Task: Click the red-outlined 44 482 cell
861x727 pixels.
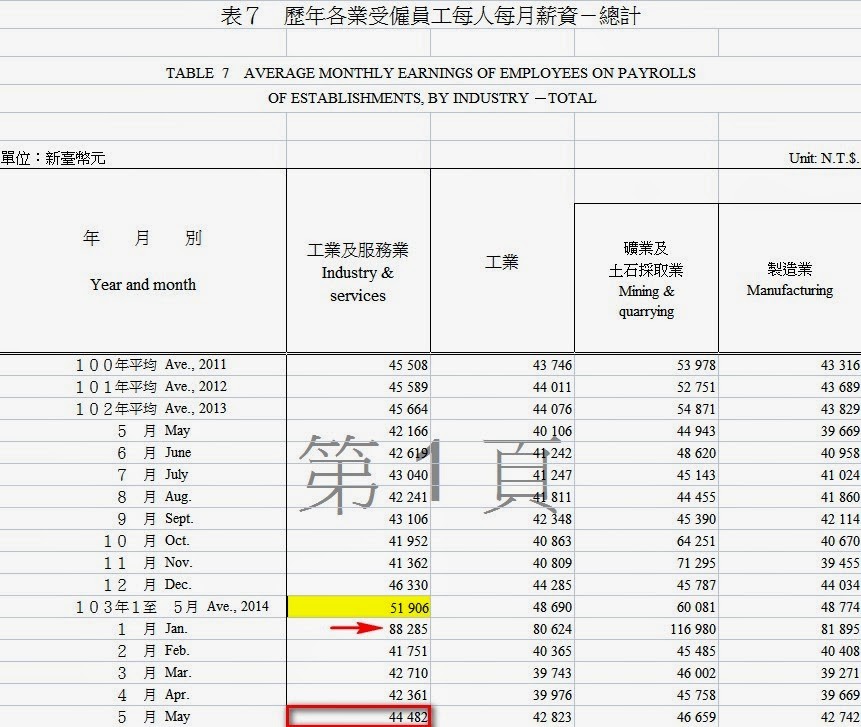Action: point(359,717)
